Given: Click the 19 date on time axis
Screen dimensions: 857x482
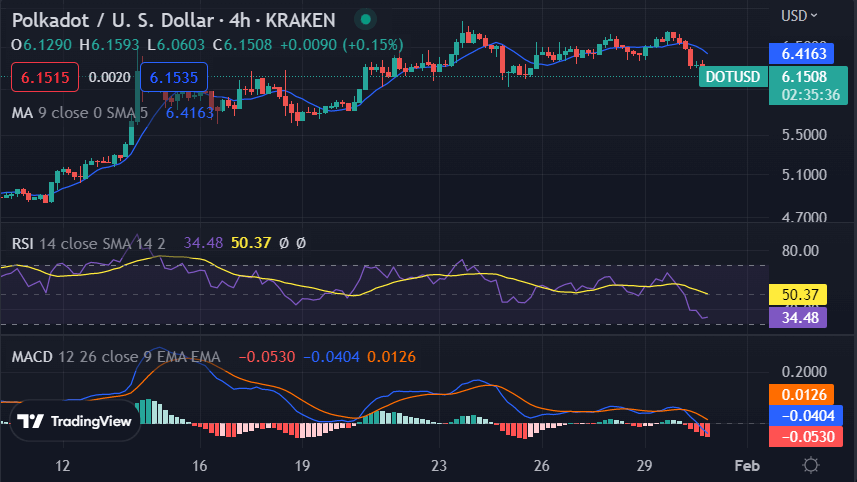Looking at the screenshot, I should 302,466.
